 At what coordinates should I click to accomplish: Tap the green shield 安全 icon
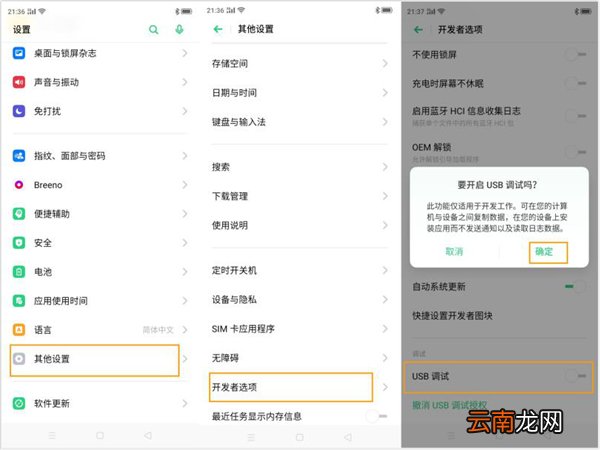click(19, 243)
